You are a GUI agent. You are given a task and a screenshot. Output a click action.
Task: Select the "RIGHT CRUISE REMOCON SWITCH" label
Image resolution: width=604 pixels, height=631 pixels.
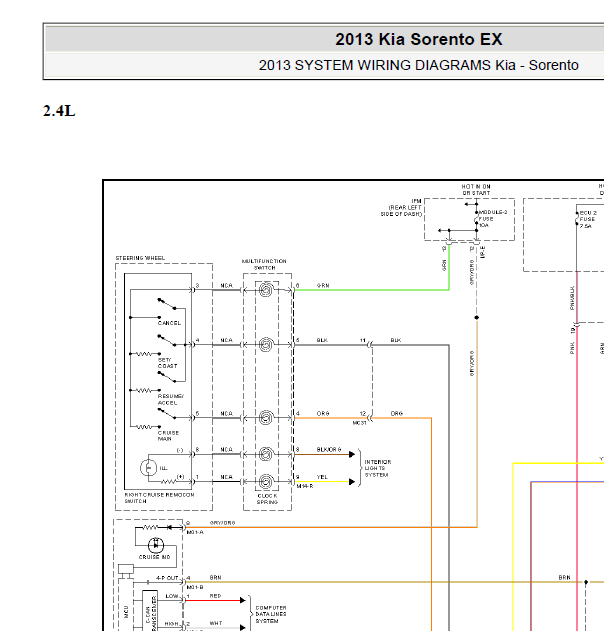tap(159, 498)
